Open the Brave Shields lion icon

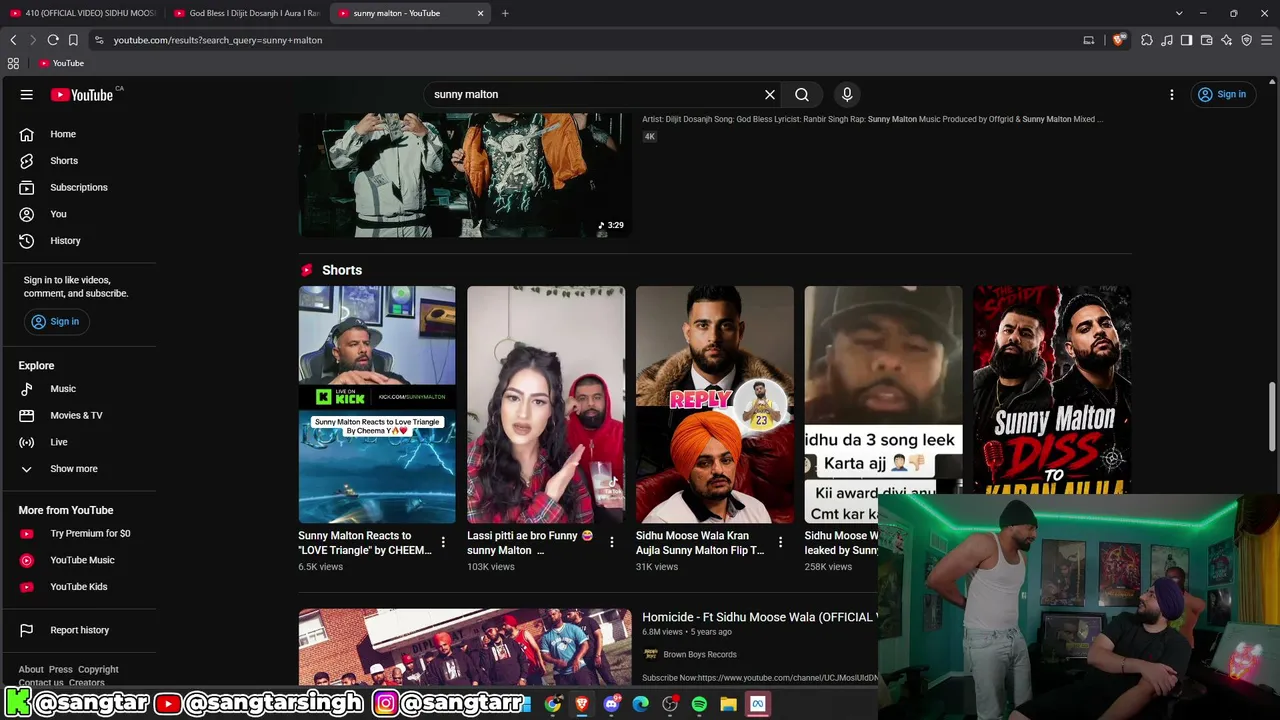coord(1118,40)
